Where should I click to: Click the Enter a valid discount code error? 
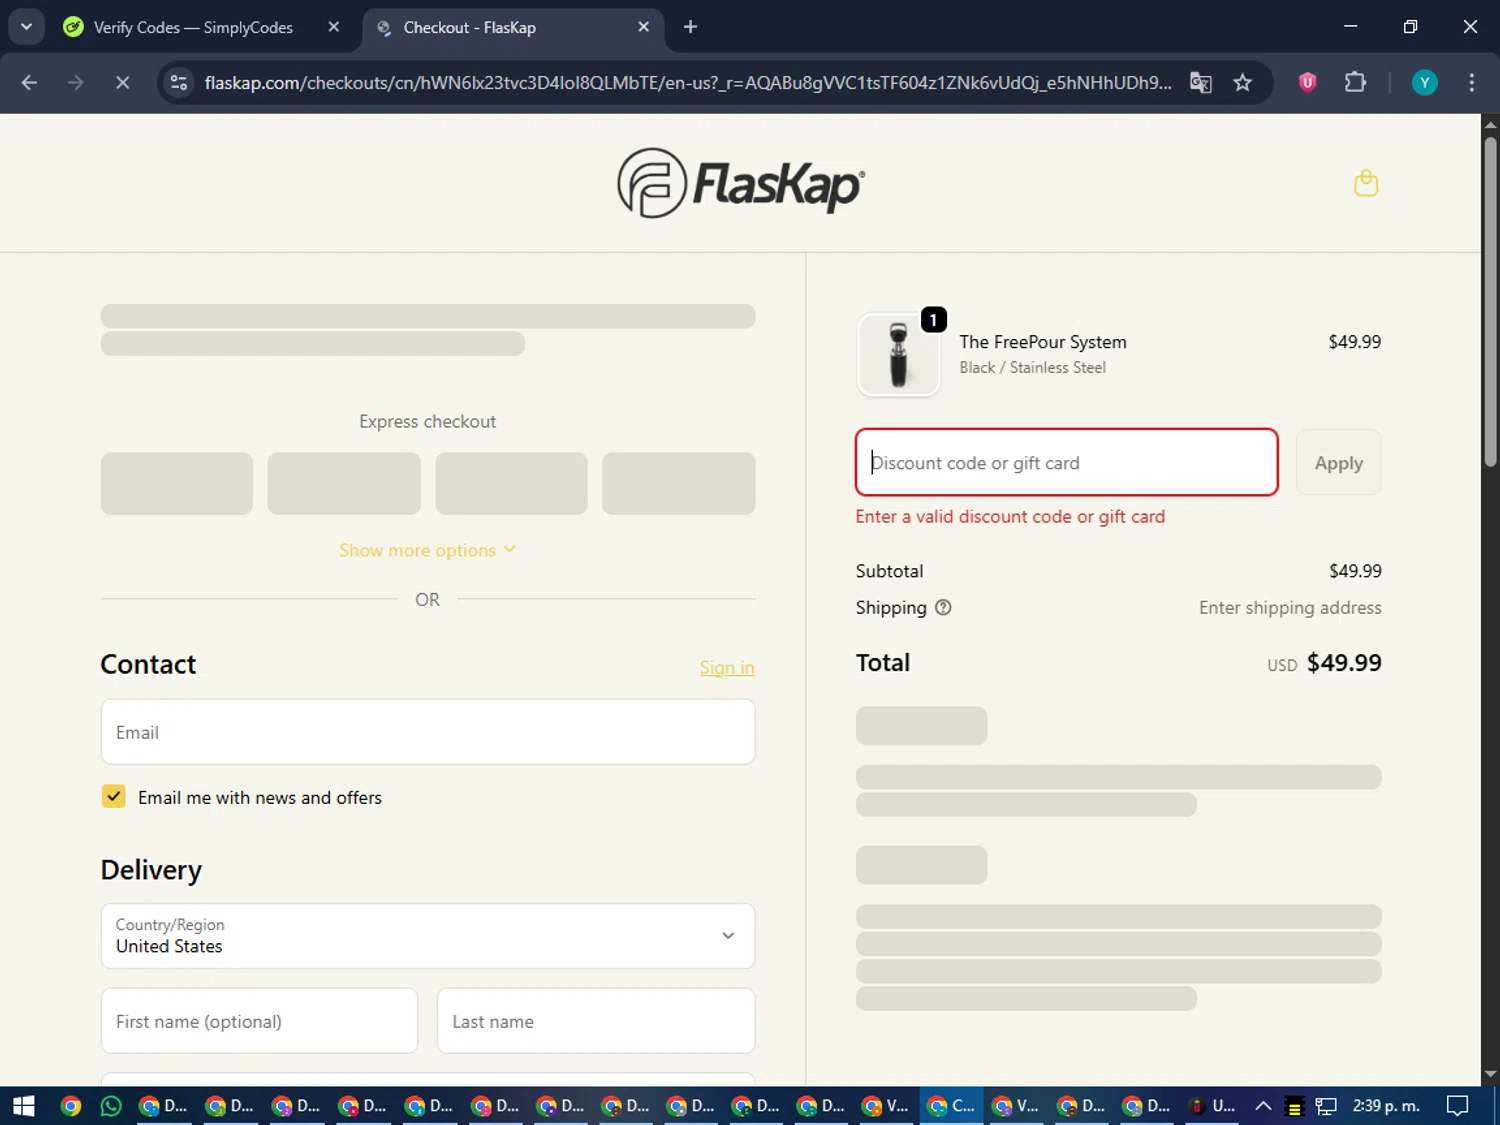coord(1010,517)
